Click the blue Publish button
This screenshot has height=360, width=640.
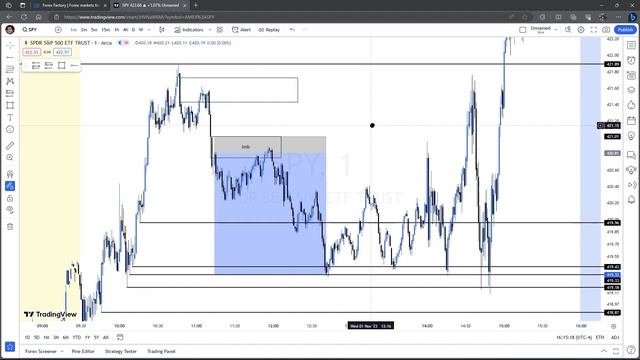click(625, 30)
